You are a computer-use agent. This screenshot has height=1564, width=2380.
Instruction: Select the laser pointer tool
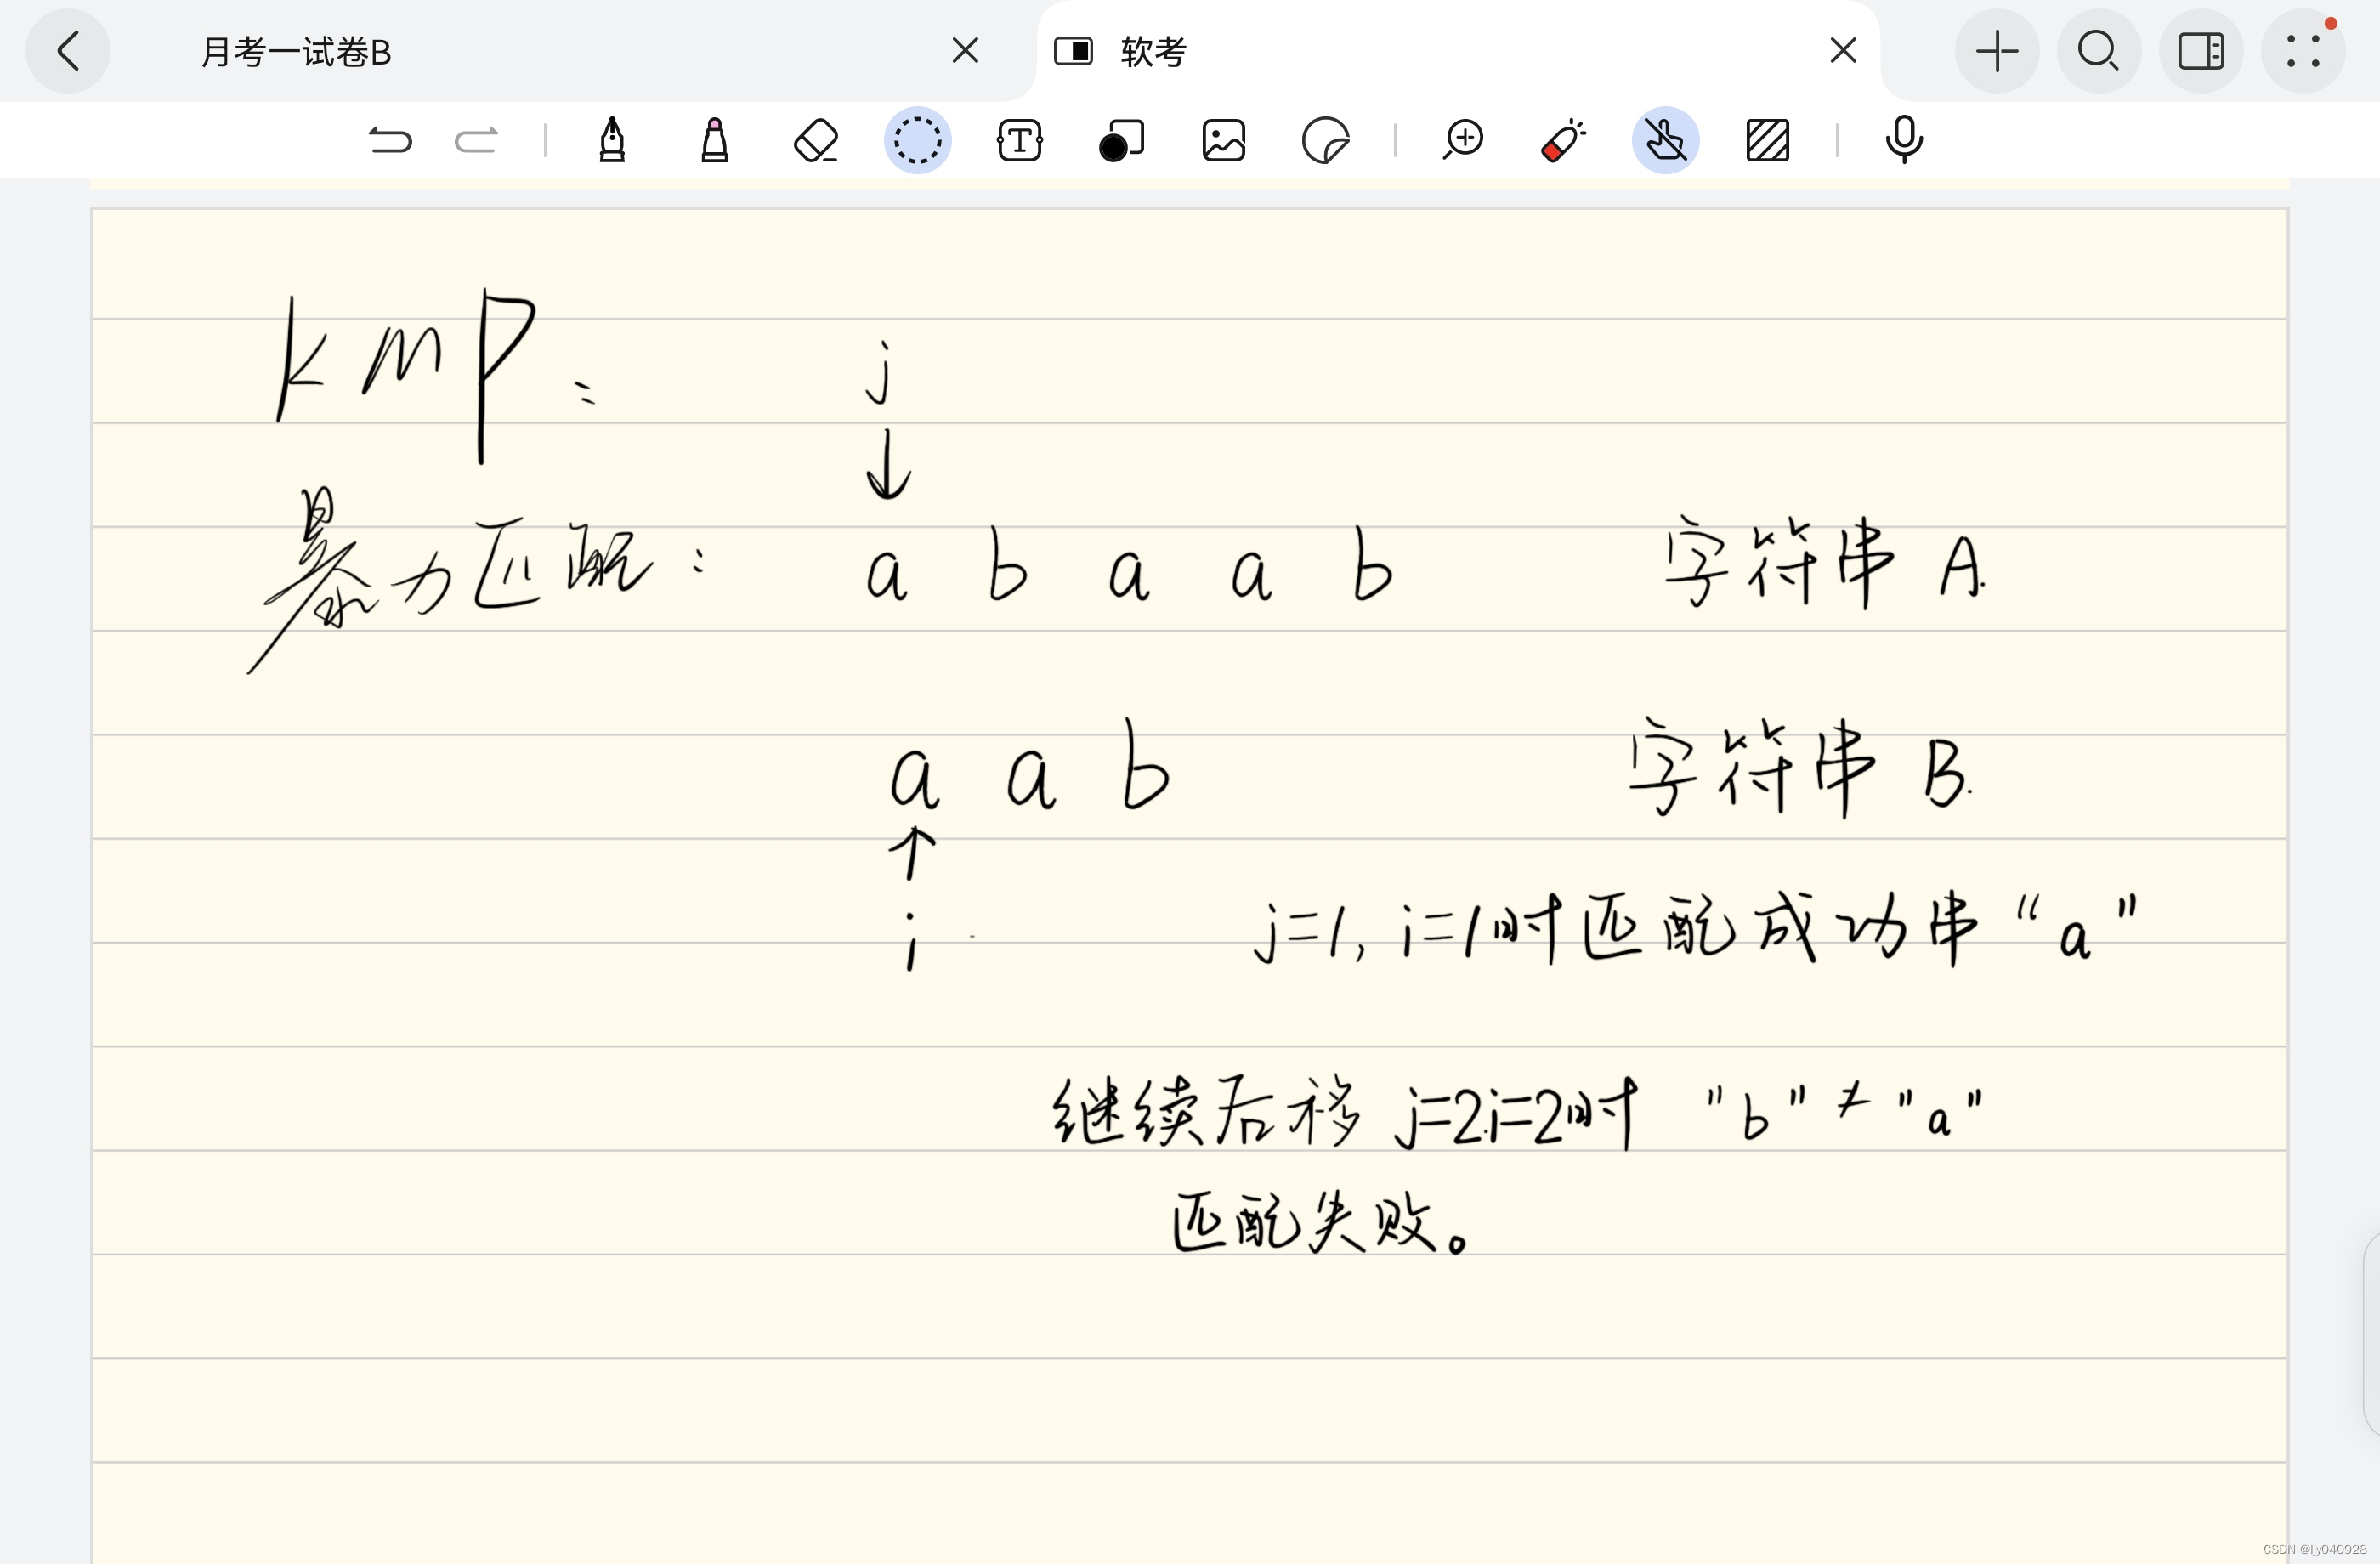(x=1564, y=140)
